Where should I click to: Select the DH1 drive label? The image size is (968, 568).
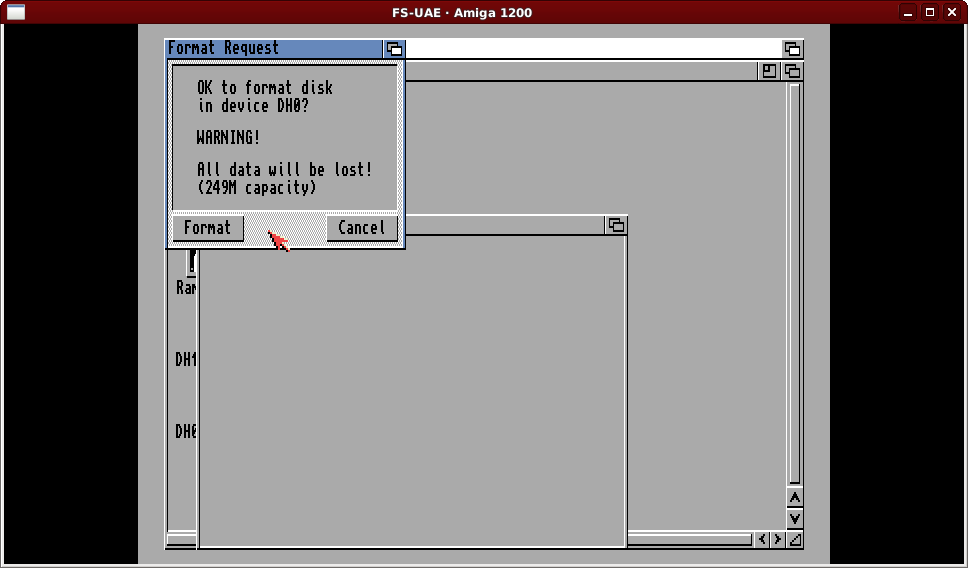[x=185, y=360]
